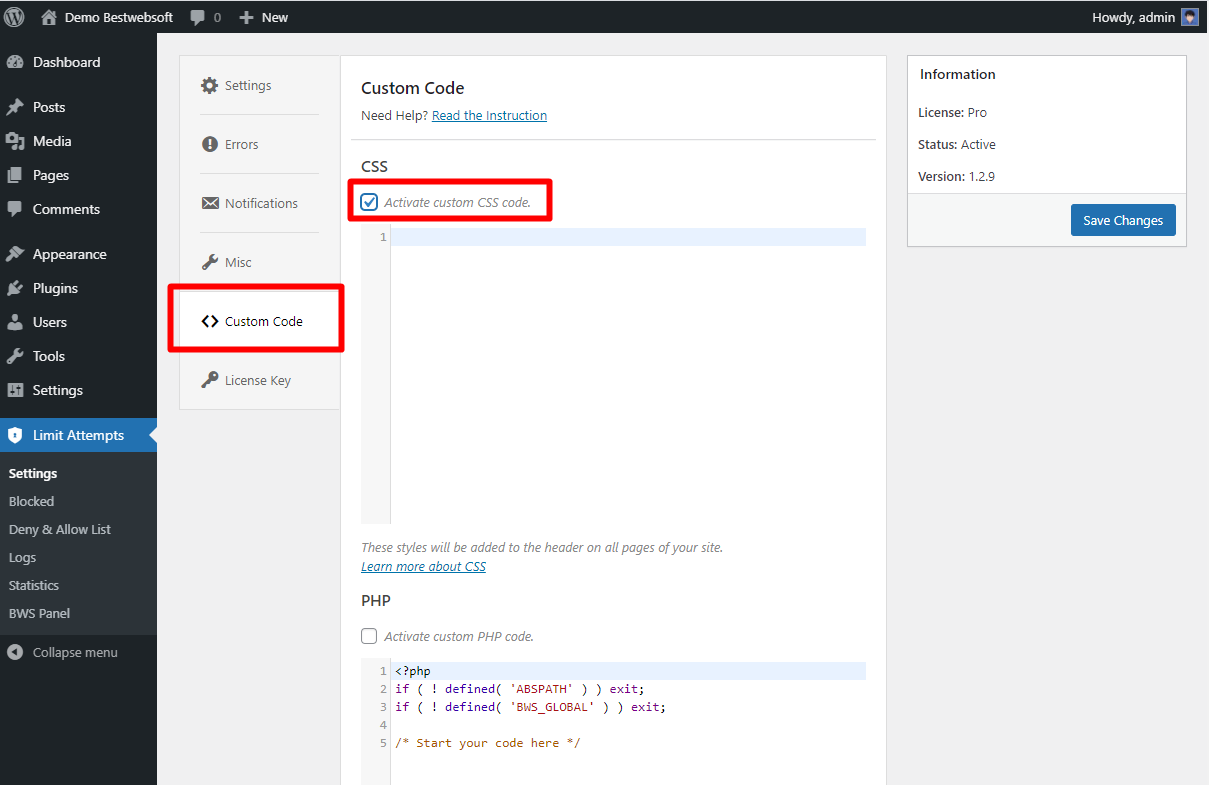Click the Appearance paintbrush icon
The height and width of the screenshot is (785, 1209).
coord(15,254)
